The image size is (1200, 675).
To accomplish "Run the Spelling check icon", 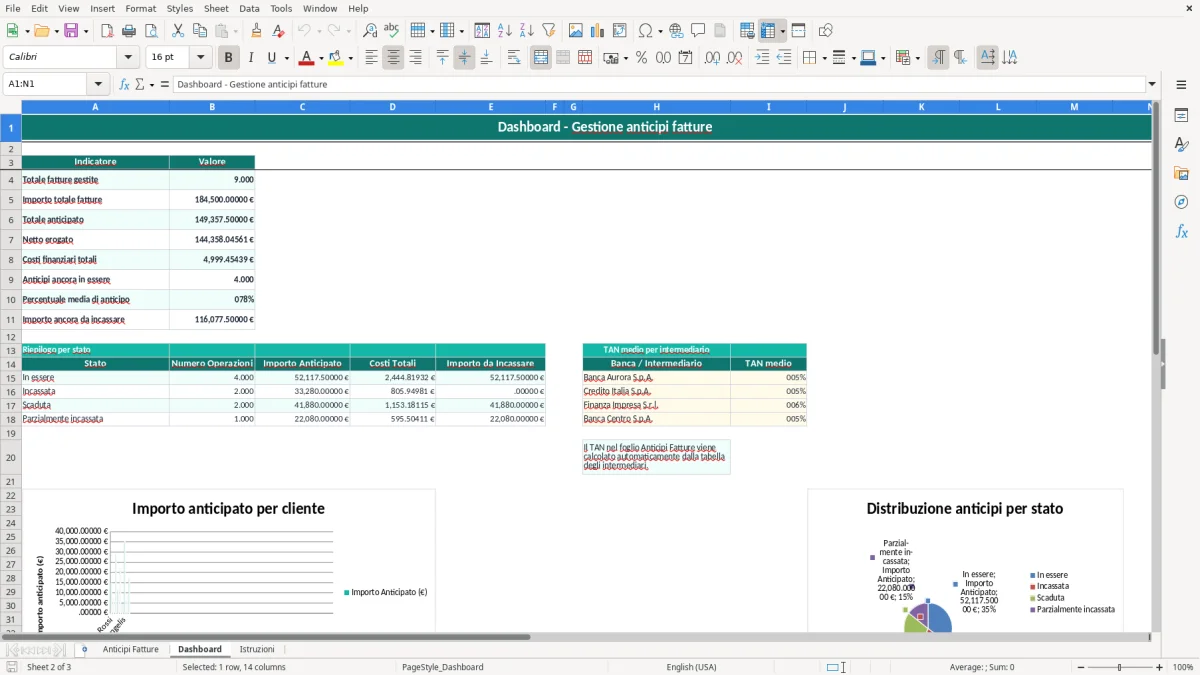I will pyautogui.click(x=392, y=31).
